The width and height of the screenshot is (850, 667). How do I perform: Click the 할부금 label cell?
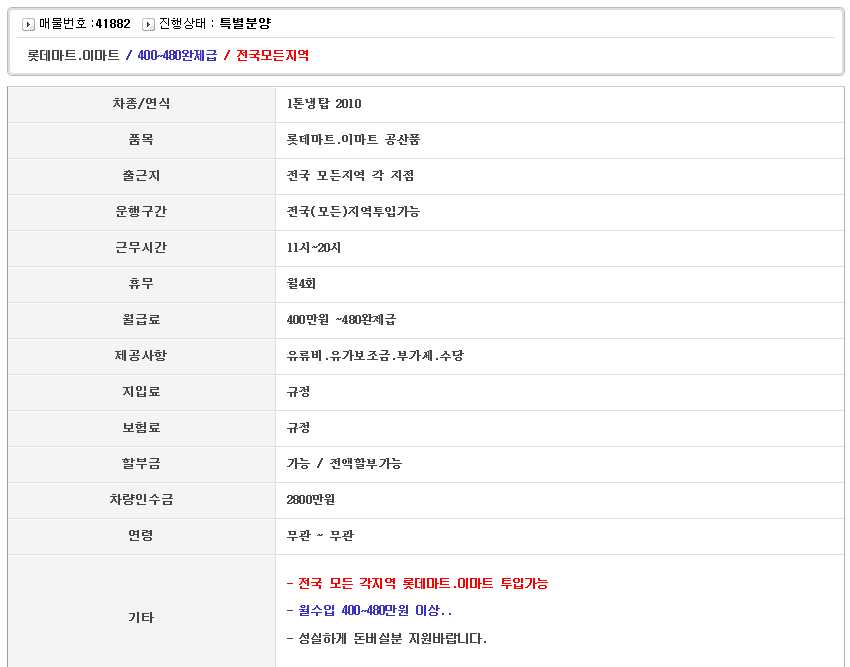(141, 464)
